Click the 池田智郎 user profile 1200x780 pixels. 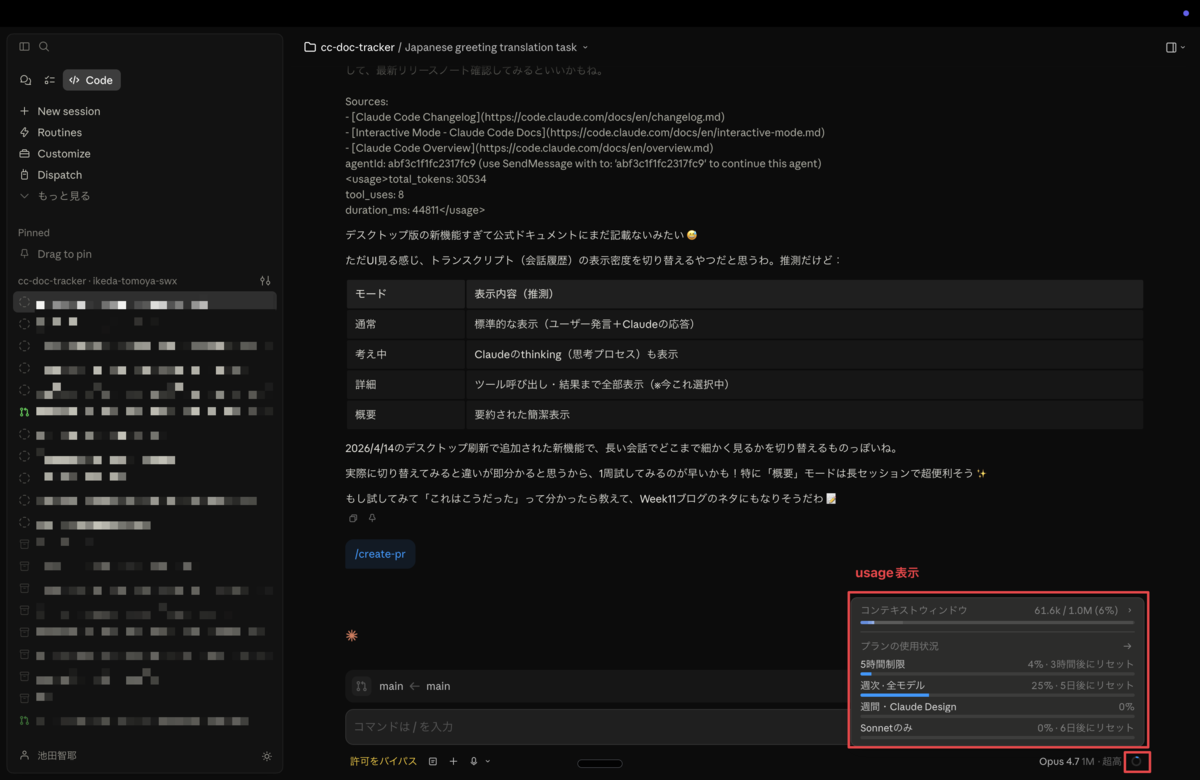pos(48,756)
